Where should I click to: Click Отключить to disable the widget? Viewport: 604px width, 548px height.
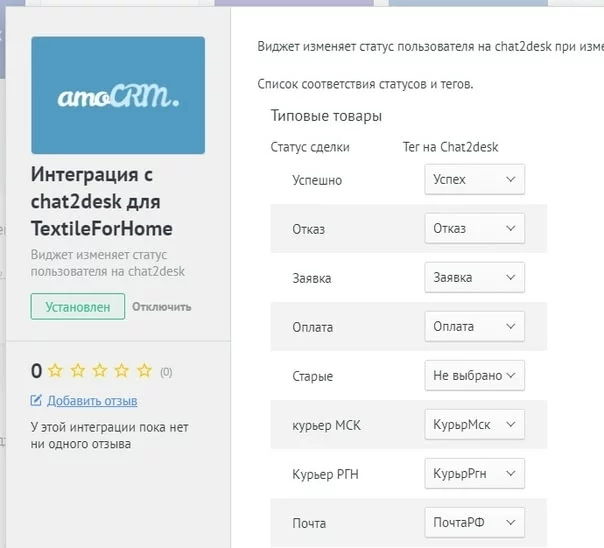162,307
